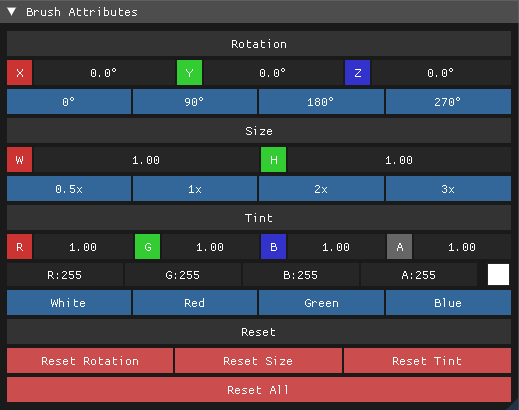Viewport: 519px width, 410px height.
Task: Select the Z rotation value field
Action: pos(441,73)
